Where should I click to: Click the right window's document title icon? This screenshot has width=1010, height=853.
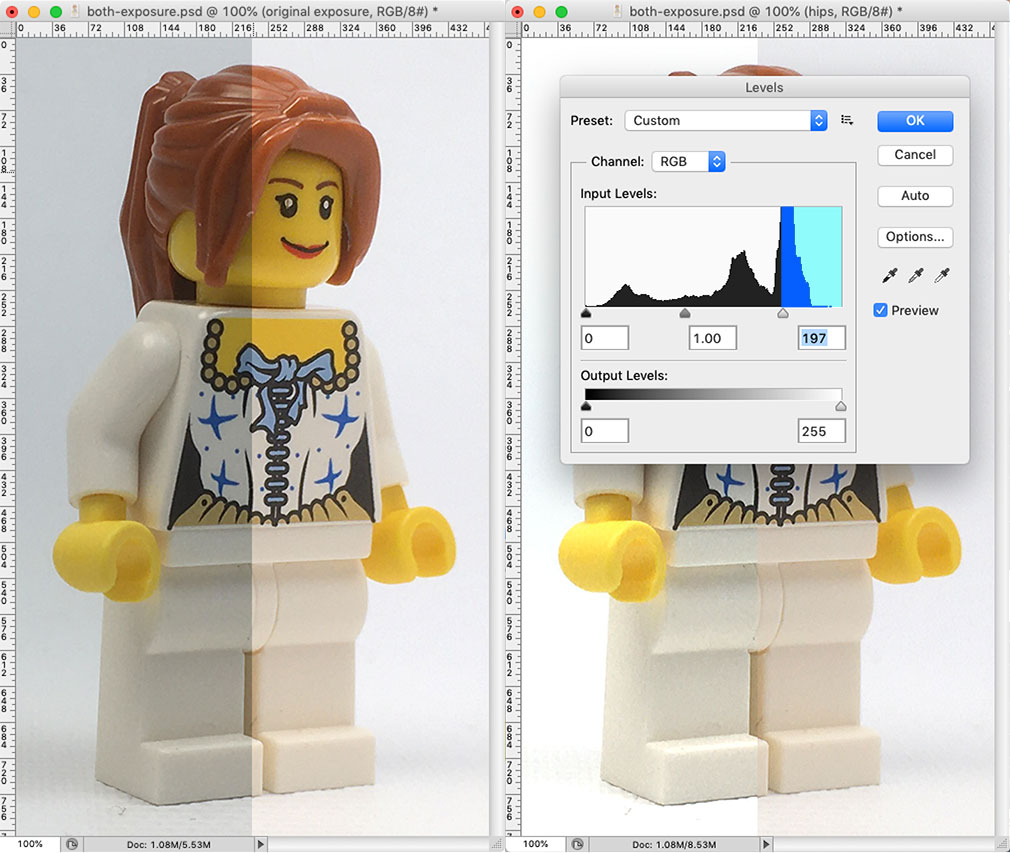click(618, 11)
